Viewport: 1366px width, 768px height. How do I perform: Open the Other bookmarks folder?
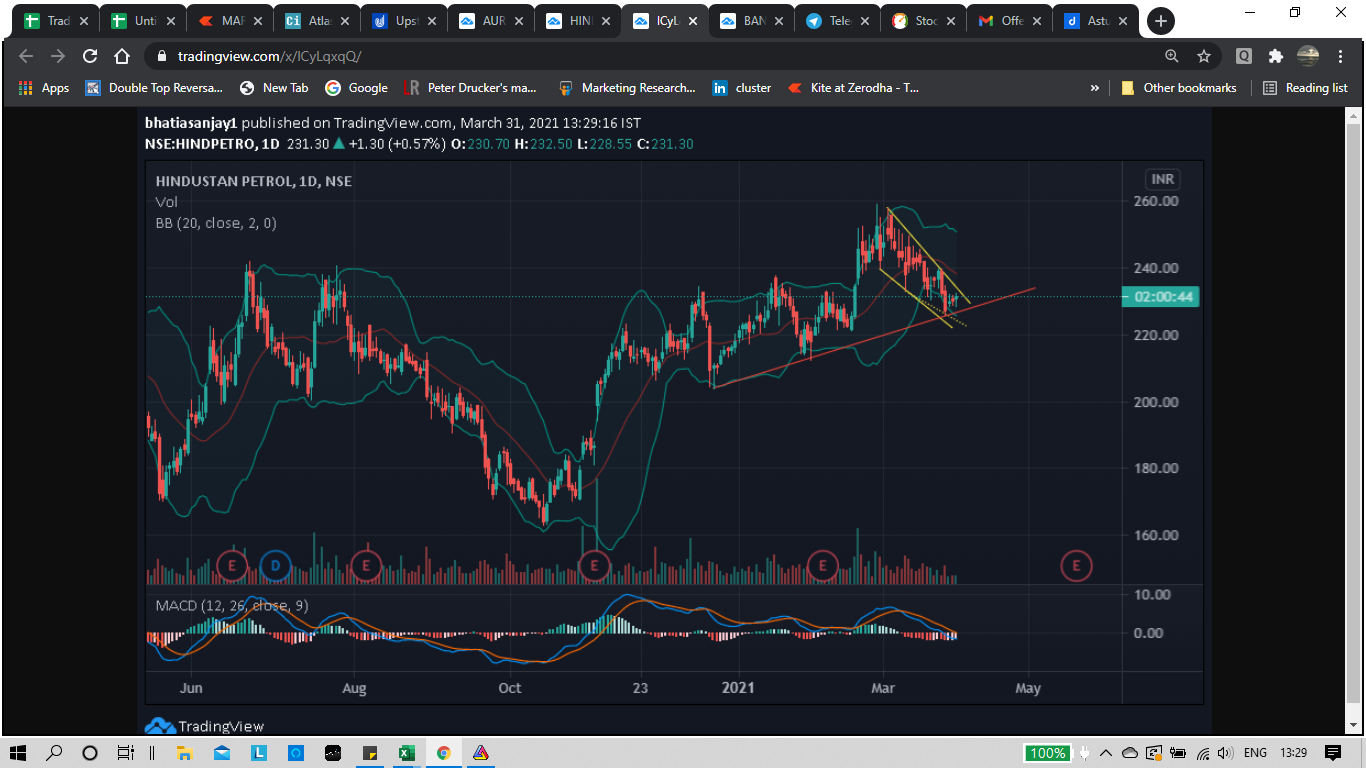coord(1178,88)
